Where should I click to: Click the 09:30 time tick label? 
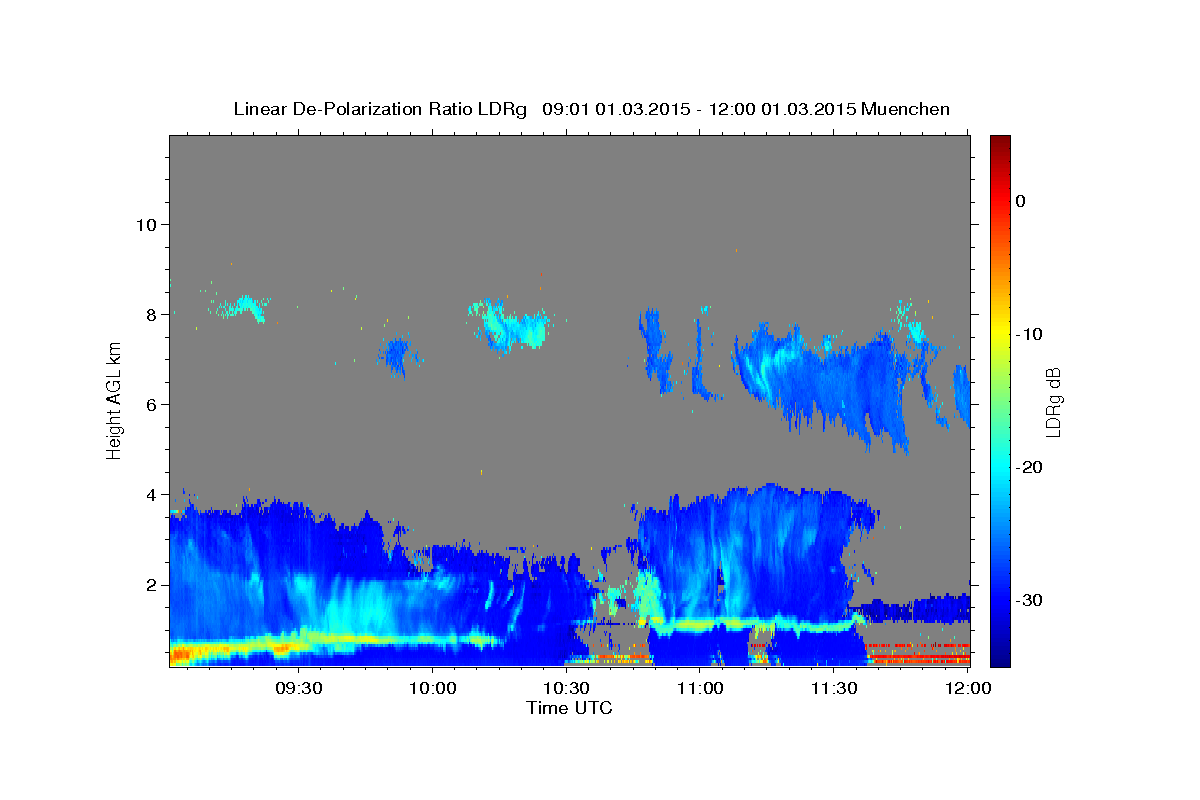pos(299,688)
